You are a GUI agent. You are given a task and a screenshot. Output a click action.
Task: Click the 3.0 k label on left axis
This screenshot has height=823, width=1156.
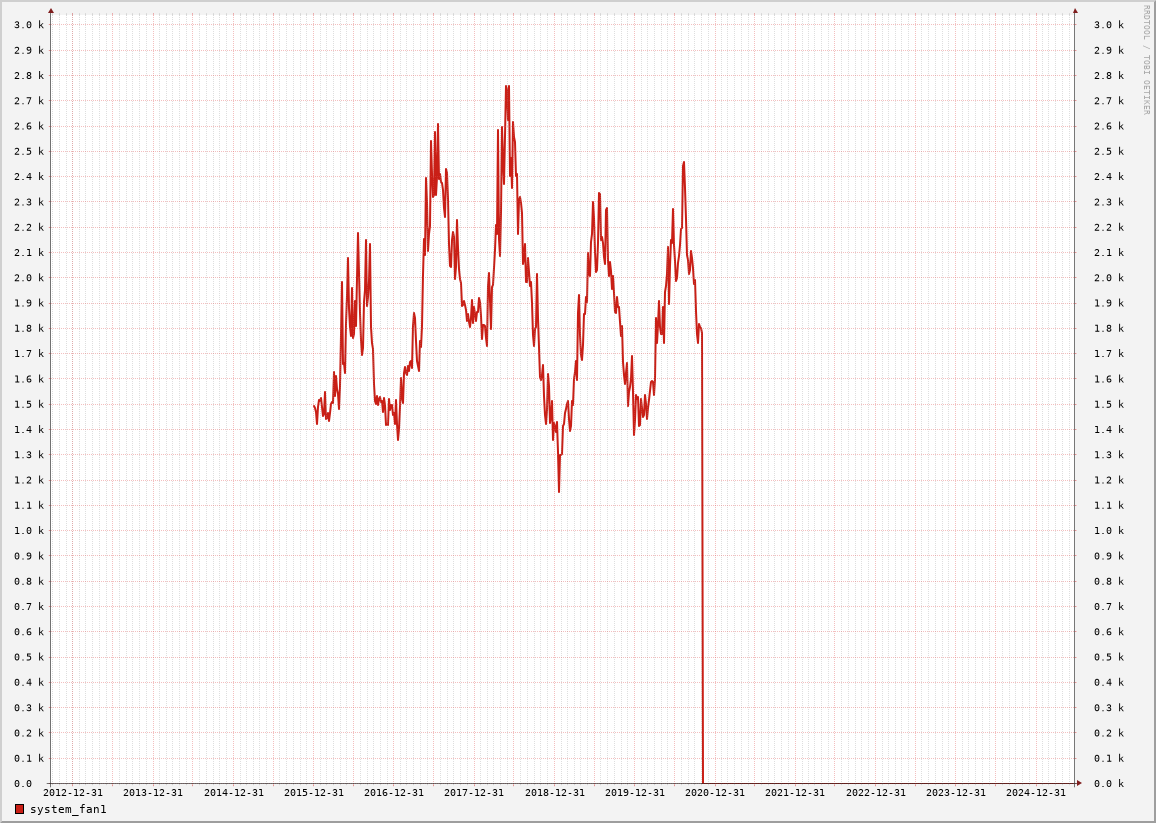point(29,25)
